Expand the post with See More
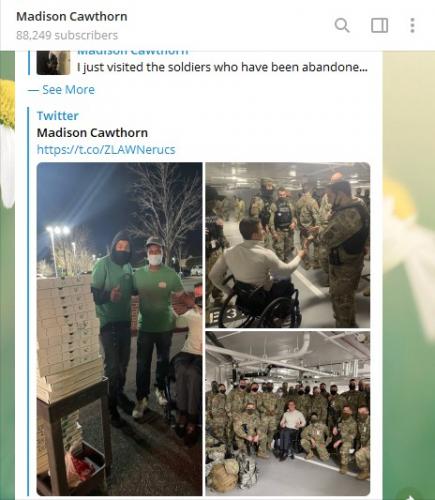 68,89
